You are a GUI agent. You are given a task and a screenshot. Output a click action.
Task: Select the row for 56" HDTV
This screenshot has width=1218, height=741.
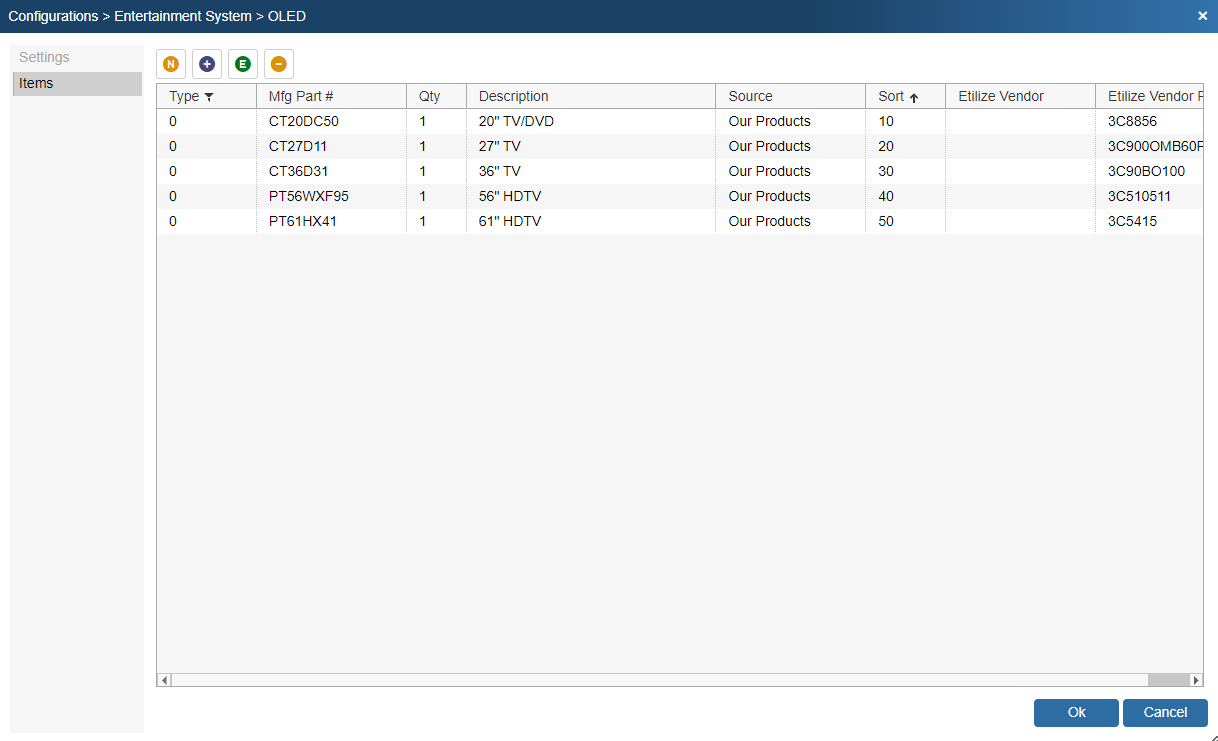(510, 197)
